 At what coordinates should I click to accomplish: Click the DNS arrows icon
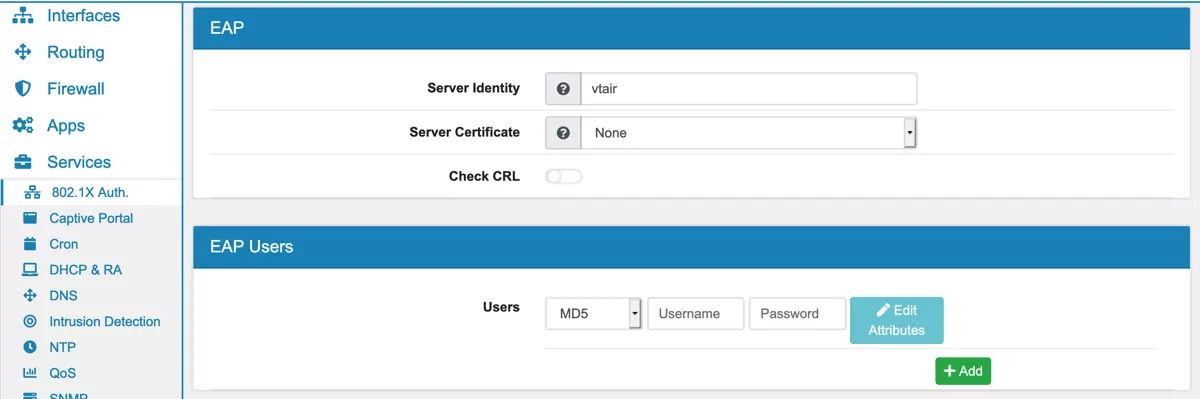pyautogui.click(x=30, y=296)
